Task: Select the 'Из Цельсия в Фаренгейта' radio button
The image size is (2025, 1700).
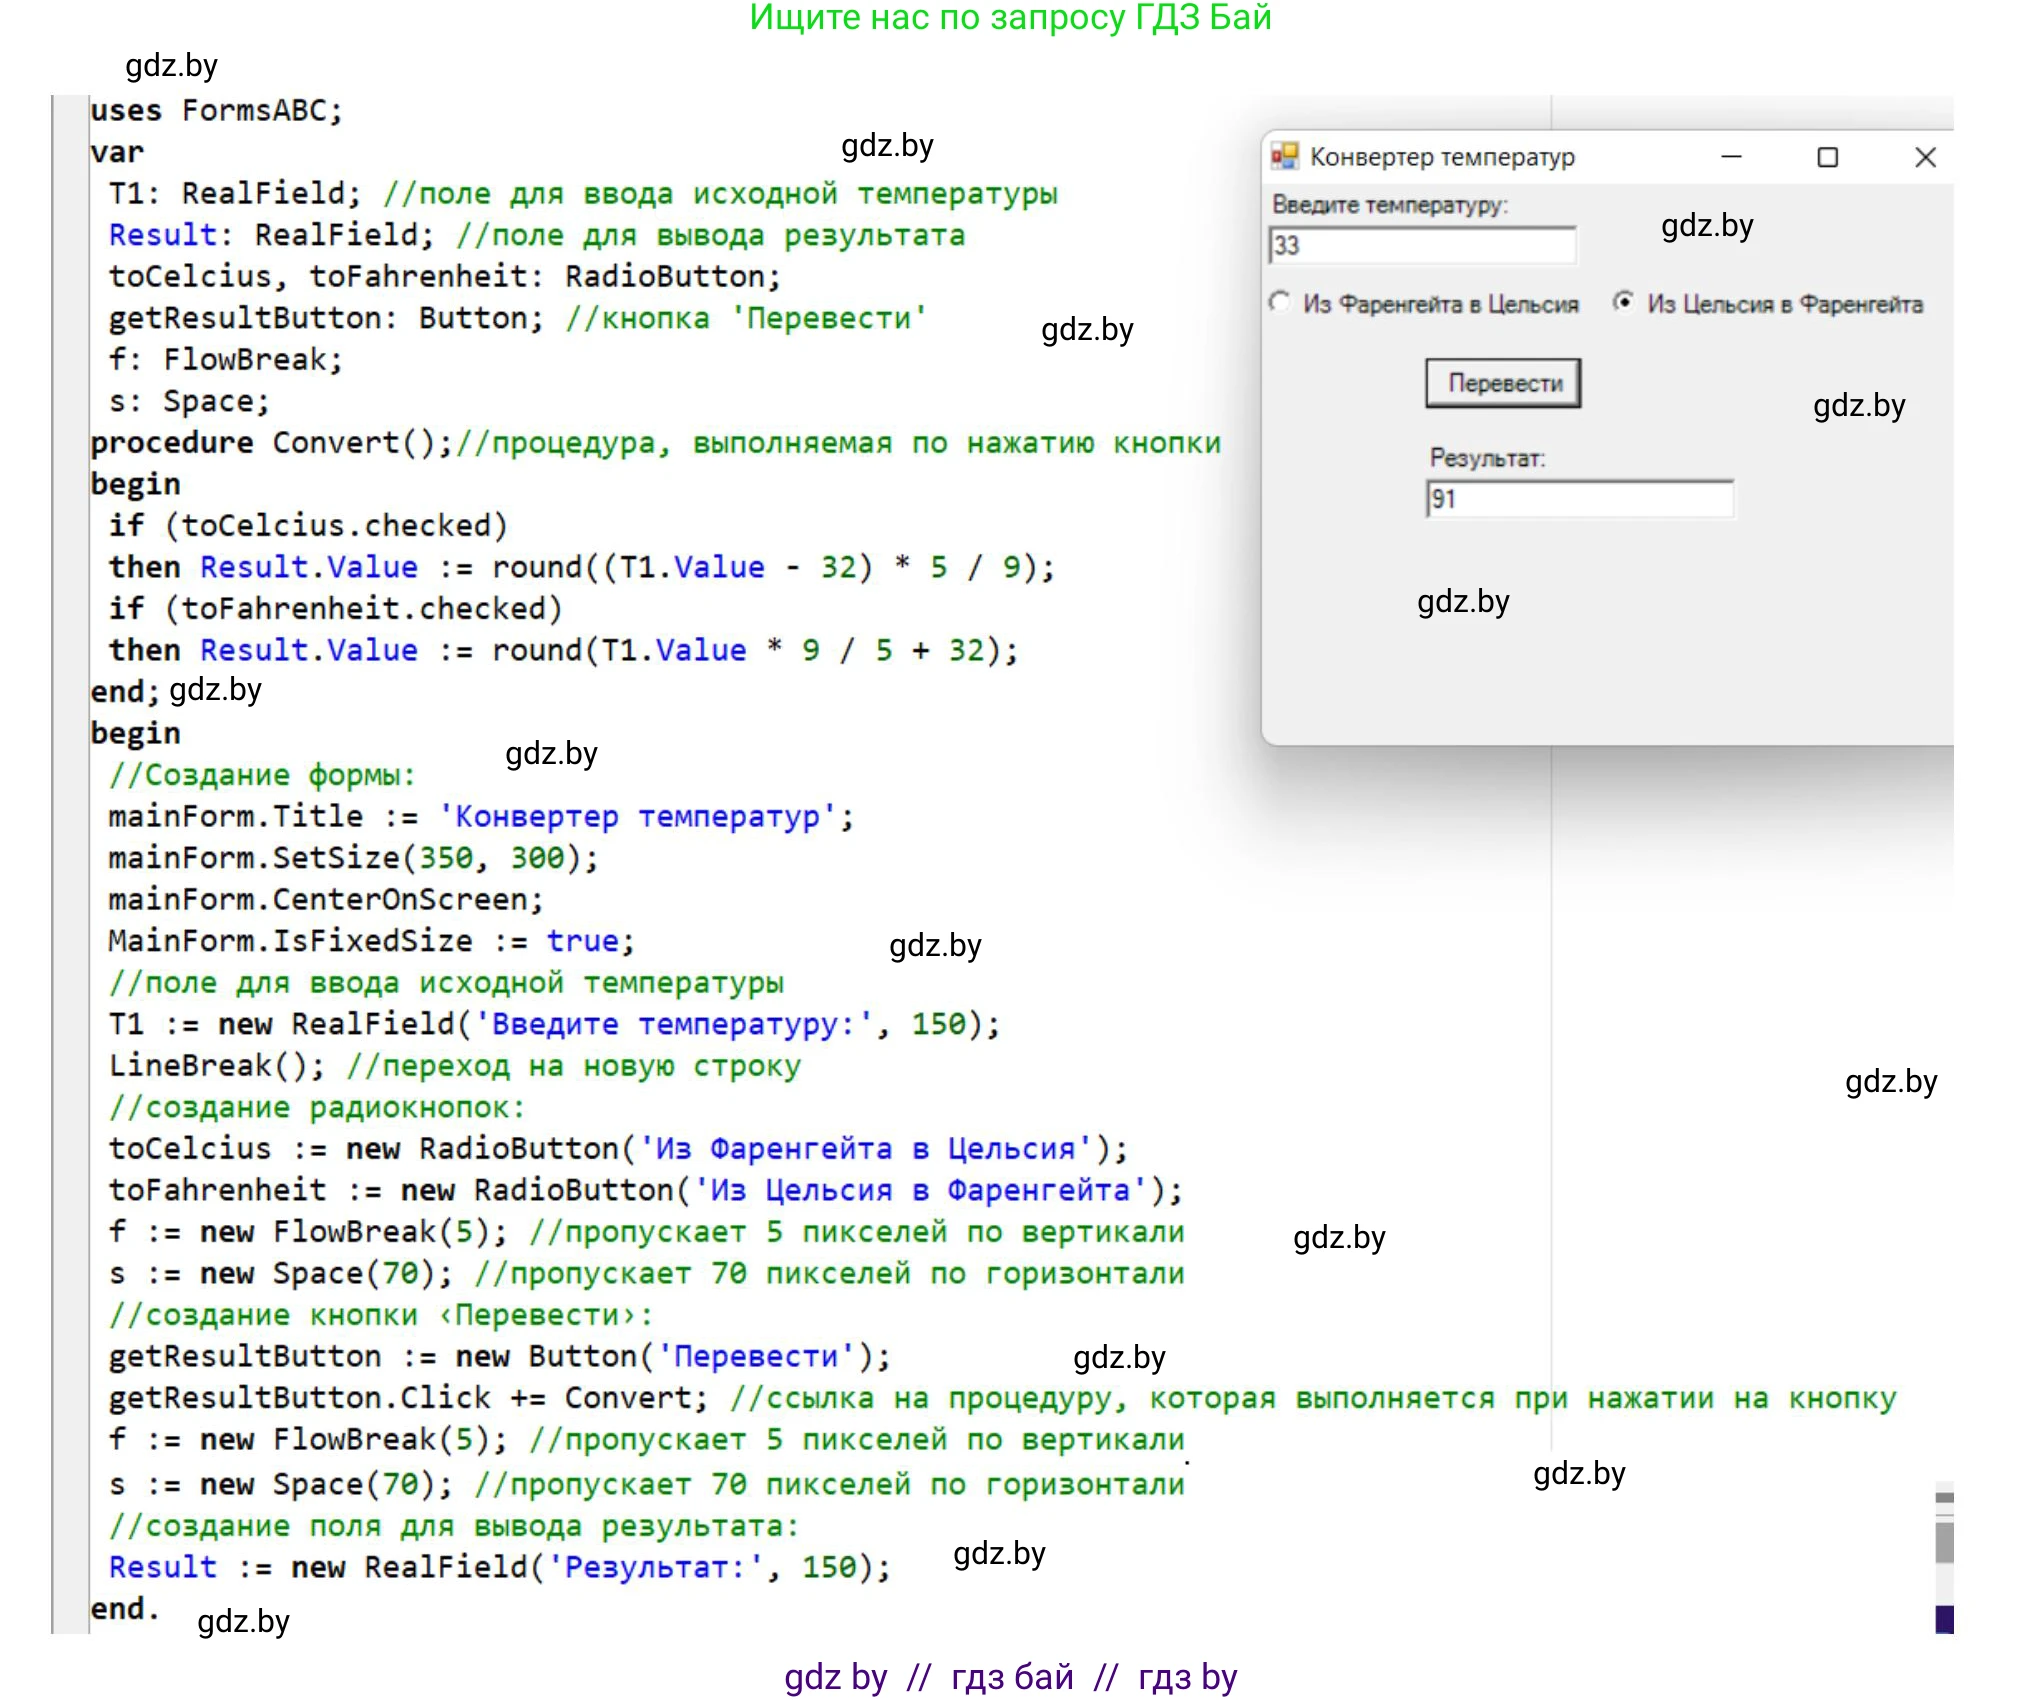Action: point(1624,302)
